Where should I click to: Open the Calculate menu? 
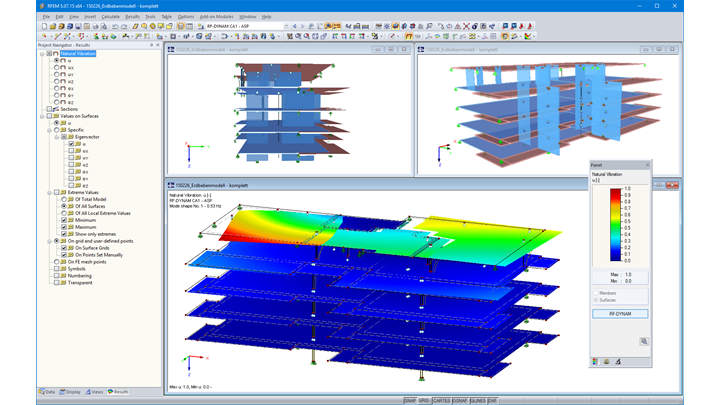(110, 17)
